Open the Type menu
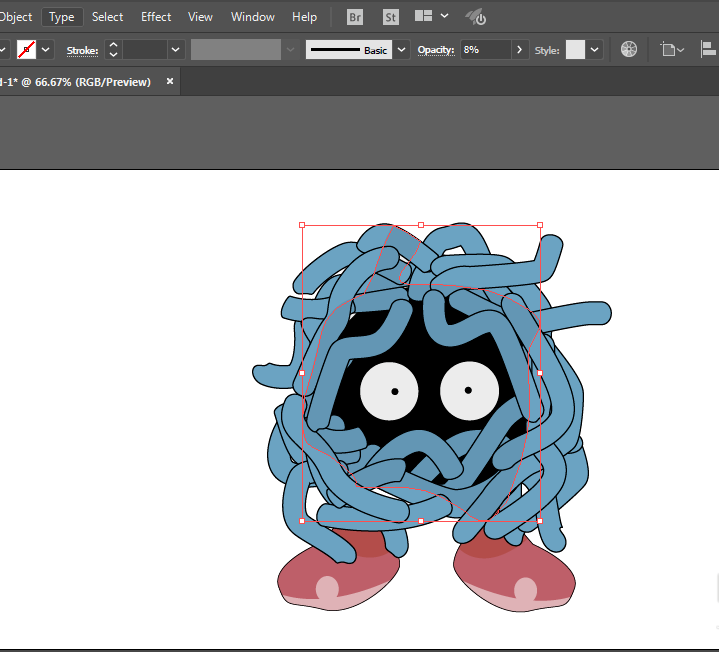 [62, 17]
